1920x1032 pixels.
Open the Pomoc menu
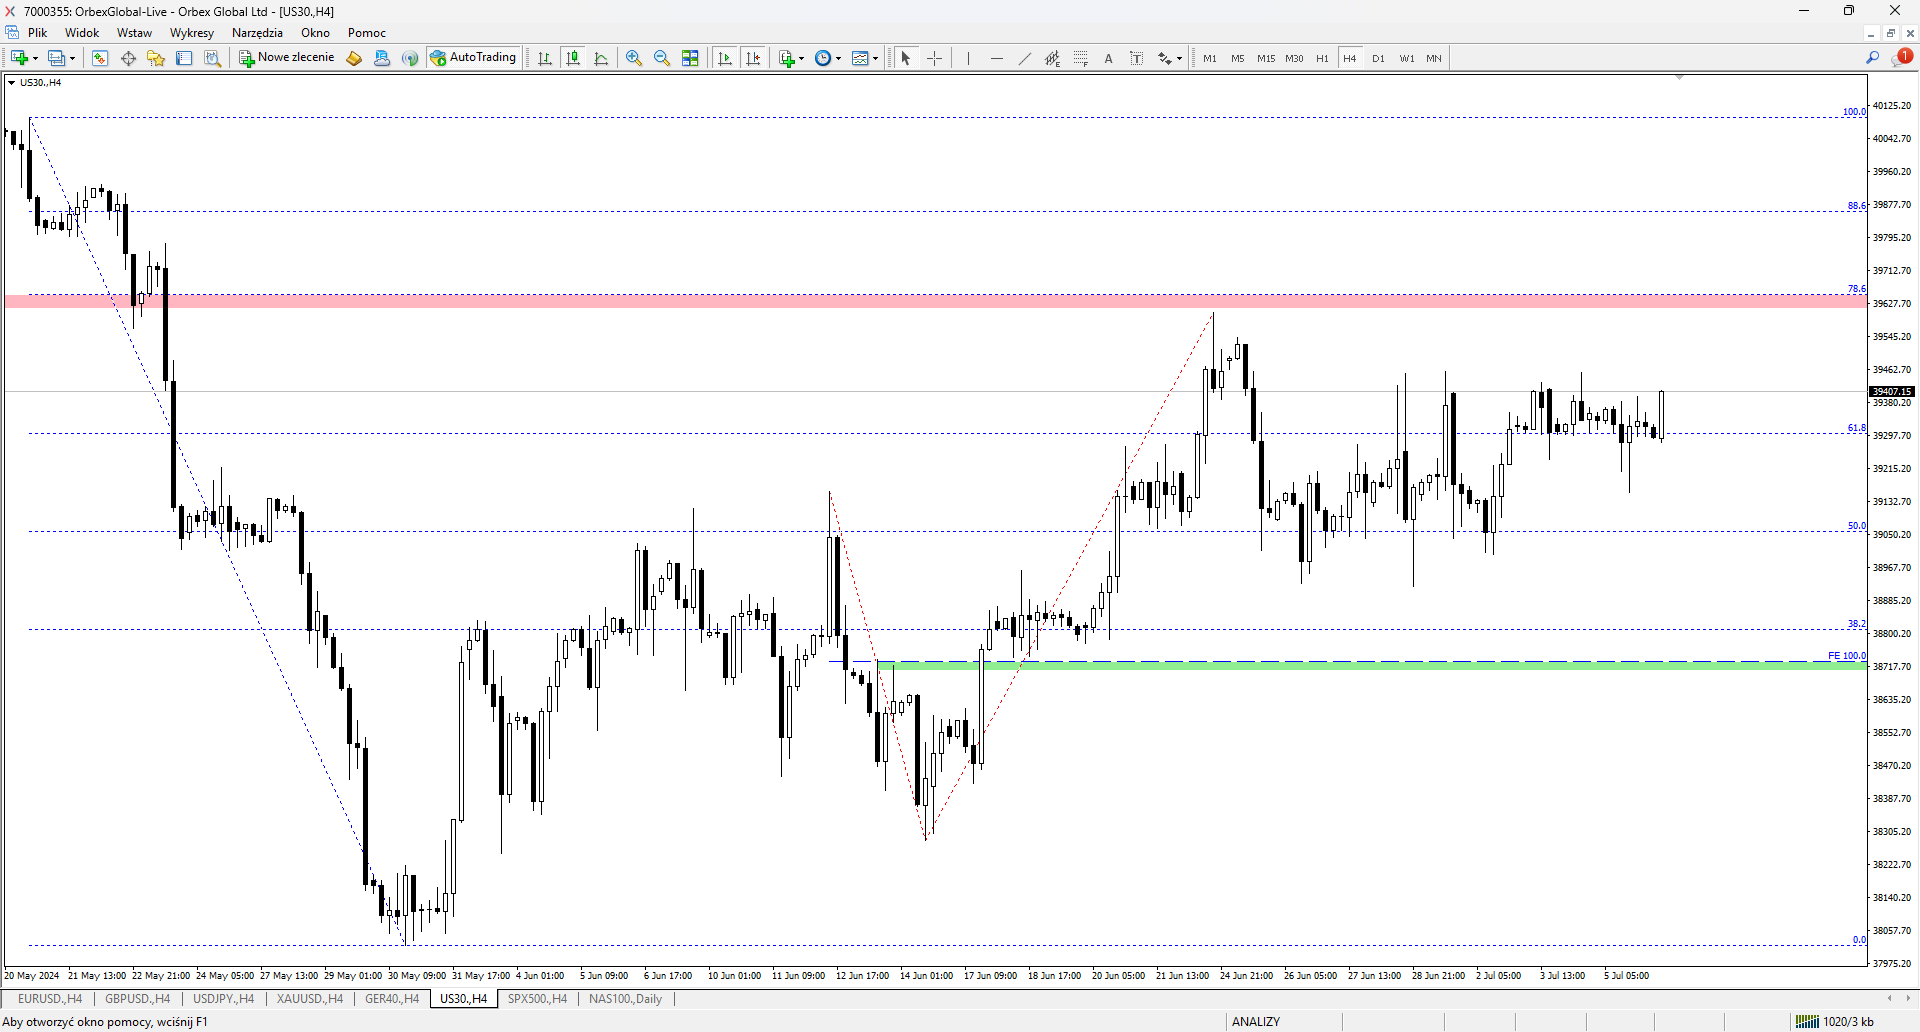[x=367, y=33]
